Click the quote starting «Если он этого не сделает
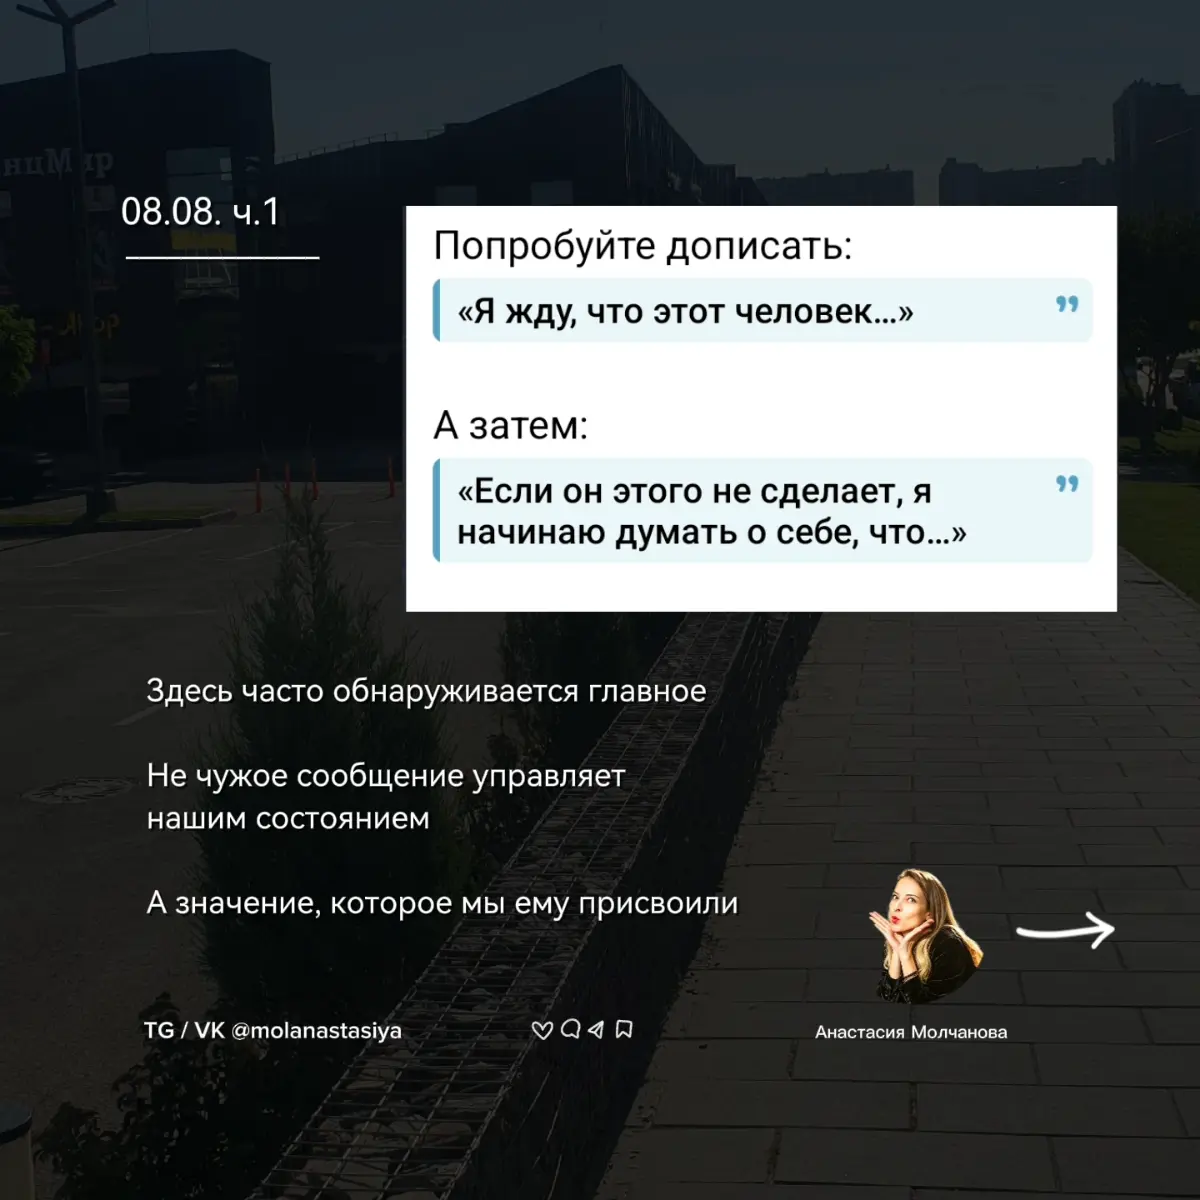The height and width of the screenshot is (1200, 1200). pos(712,511)
